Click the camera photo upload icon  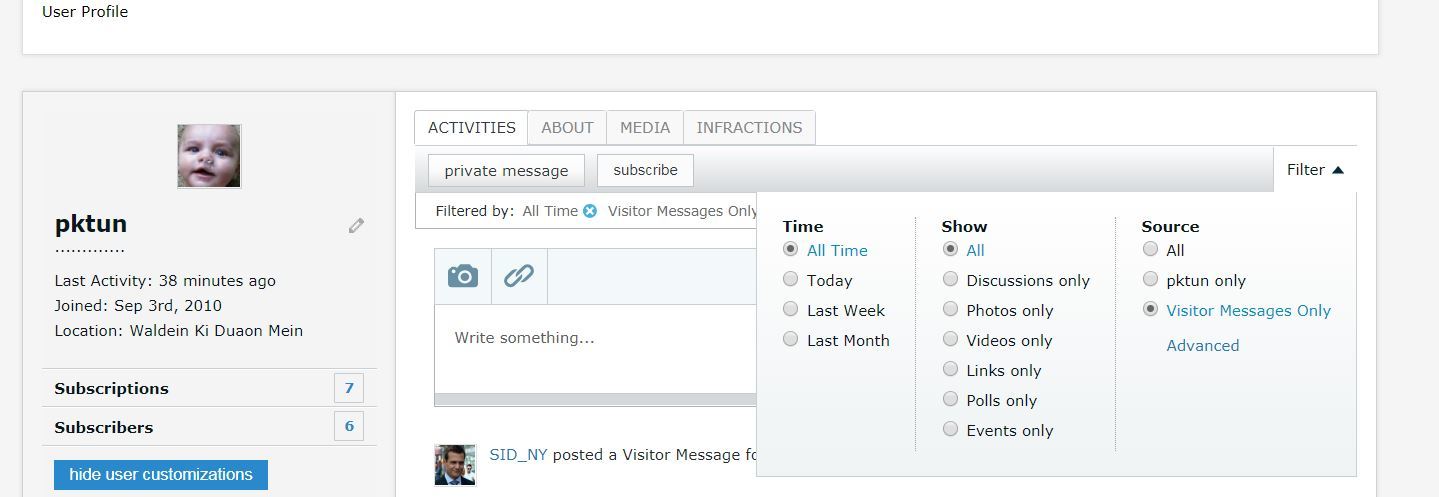click(462, 276)
